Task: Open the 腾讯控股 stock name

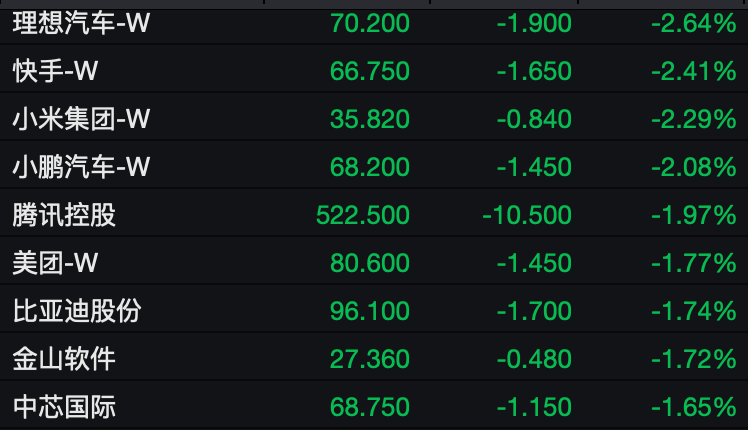Action: pos(64,215)
